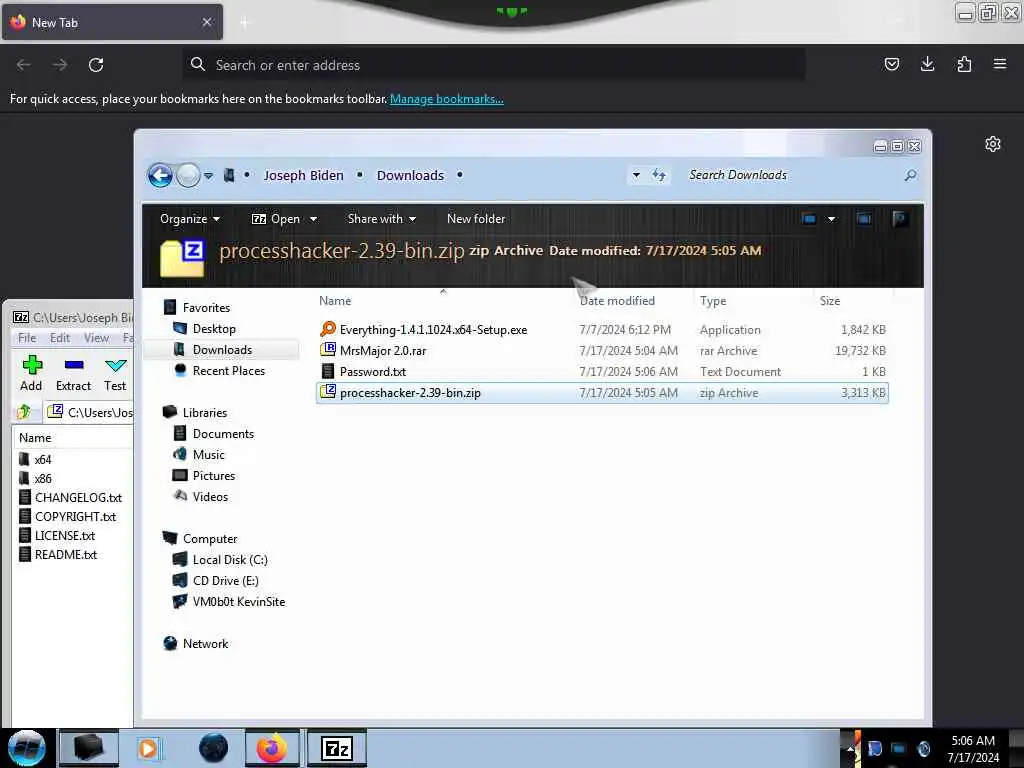Click the Joseph Biden breadcrumb
The height and width of the screenshot is (768, 1024).
click(303, 175)
